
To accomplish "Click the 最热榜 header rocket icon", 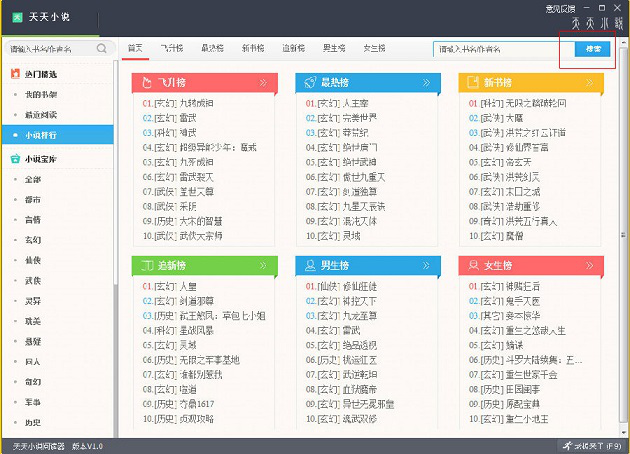I will tap(310, 82).
